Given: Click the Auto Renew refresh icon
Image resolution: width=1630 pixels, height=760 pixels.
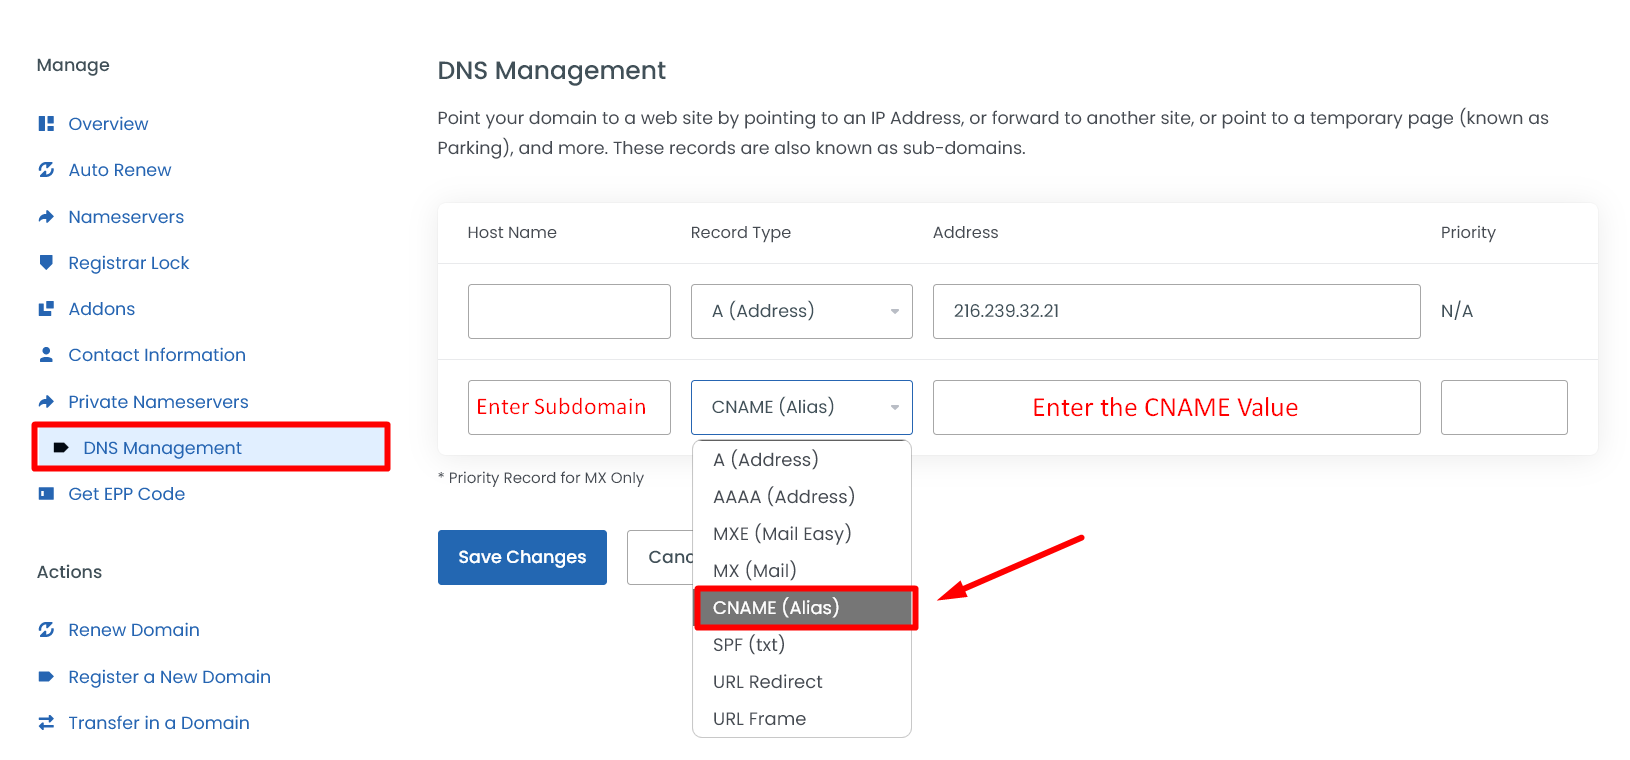Looking at the screenshot, I should coord(46,170).
